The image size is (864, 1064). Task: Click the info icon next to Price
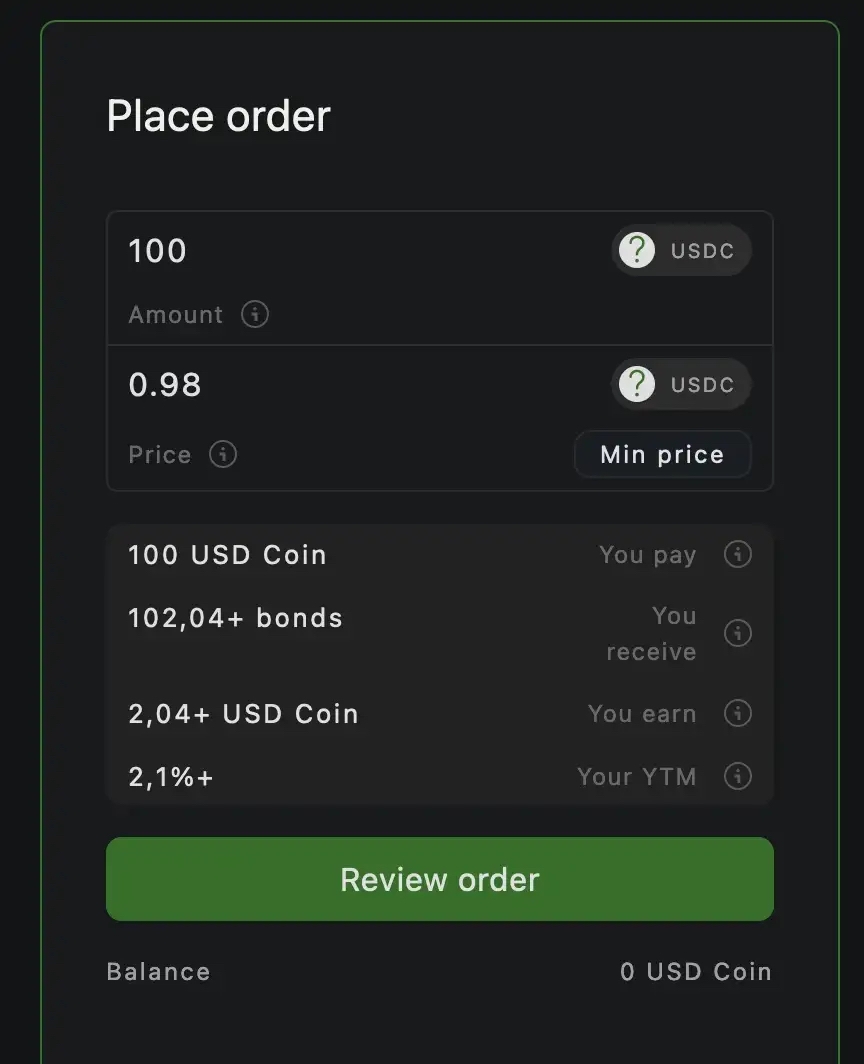(223, 454)
